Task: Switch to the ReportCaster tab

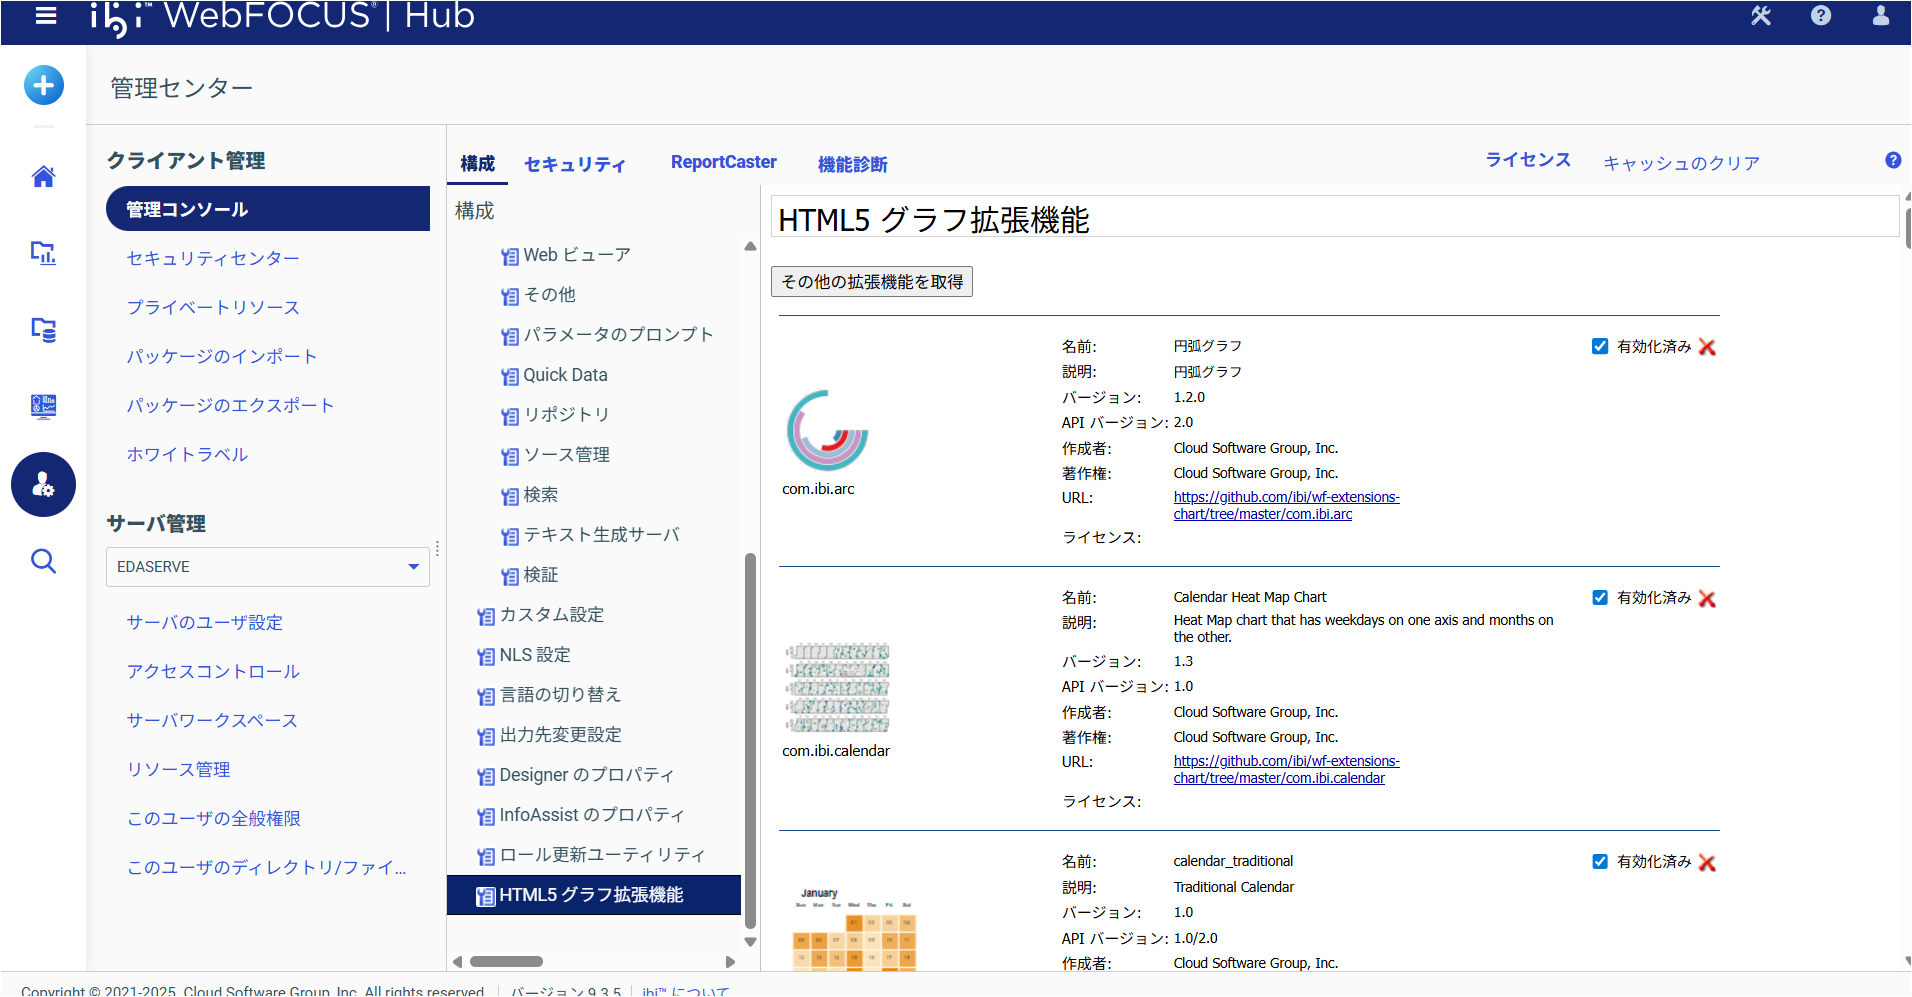Action: 723,162
